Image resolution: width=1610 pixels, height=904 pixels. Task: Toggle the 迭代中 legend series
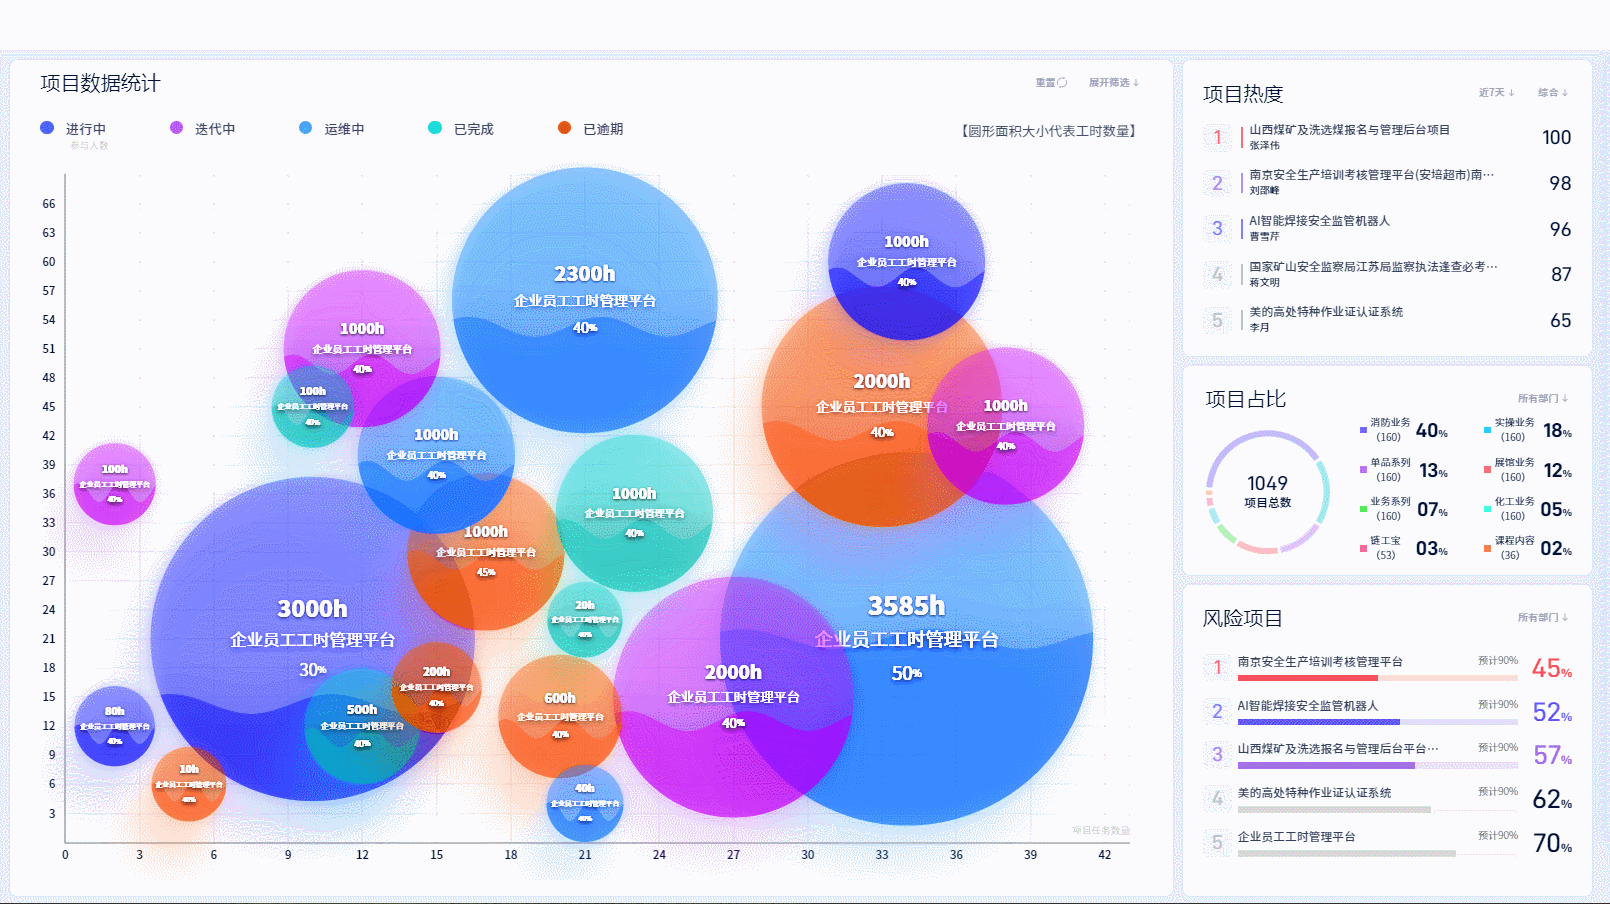(x=203, y=129)
